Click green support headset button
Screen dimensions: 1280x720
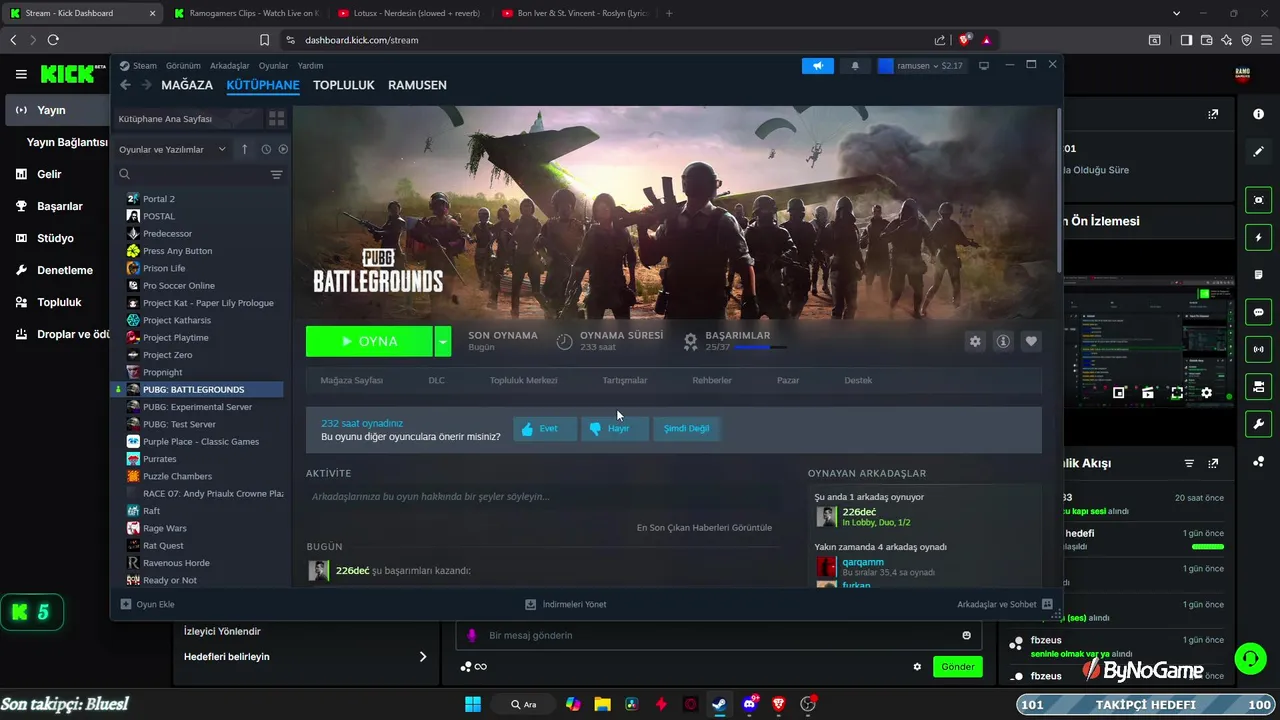(1250, 658)
